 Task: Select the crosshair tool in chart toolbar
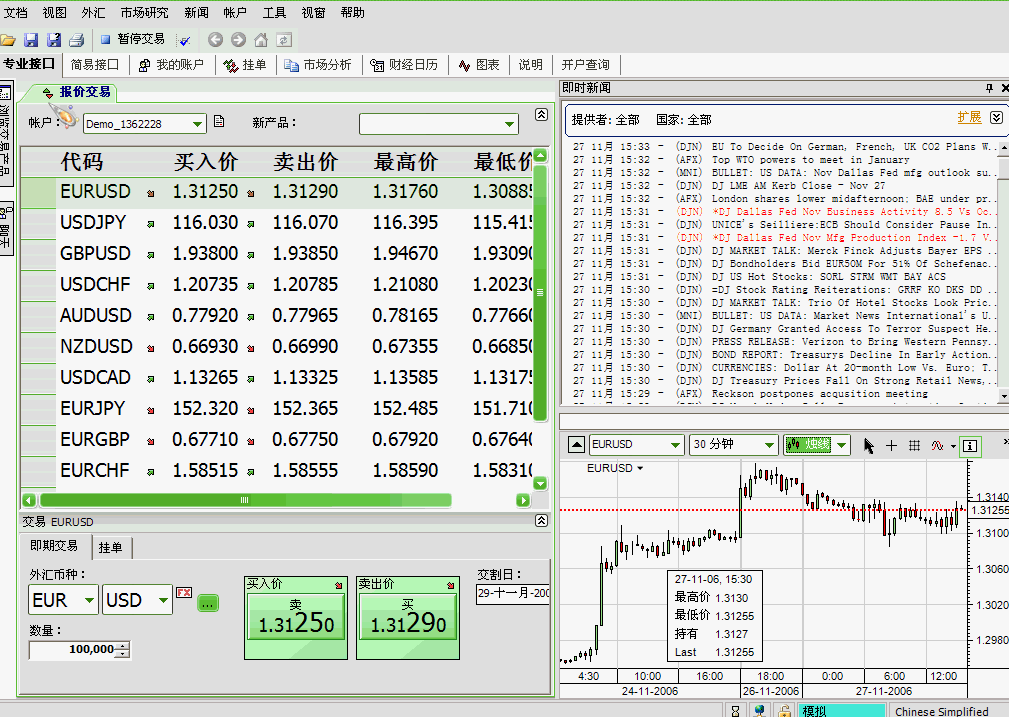point(891,446)
